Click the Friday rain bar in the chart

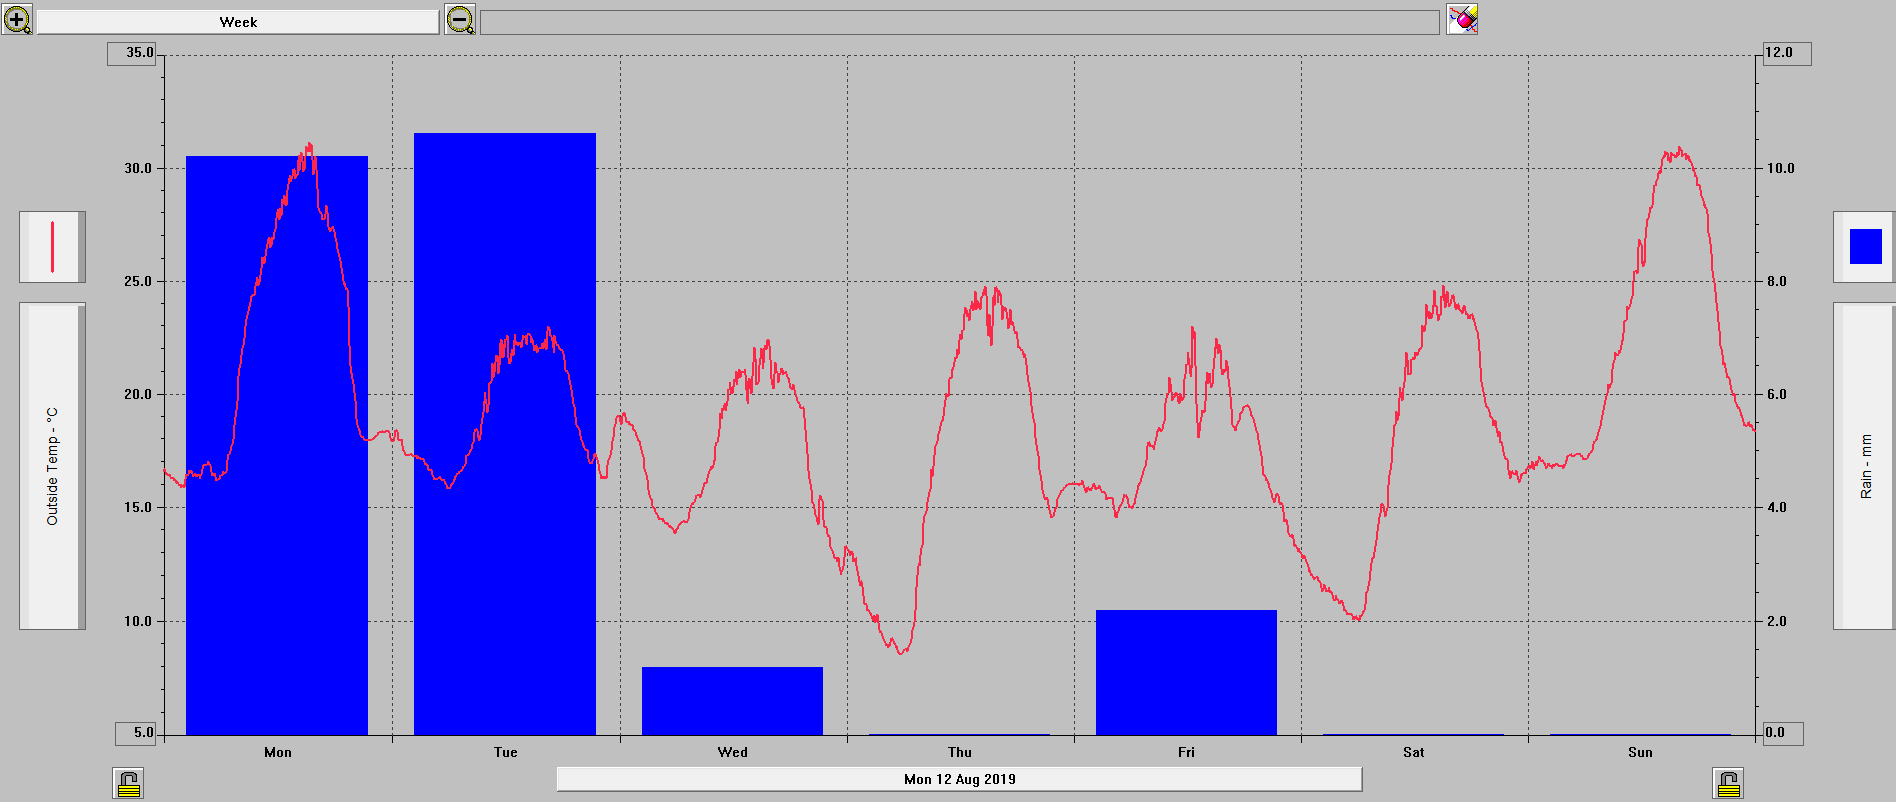click(1186, 672)
